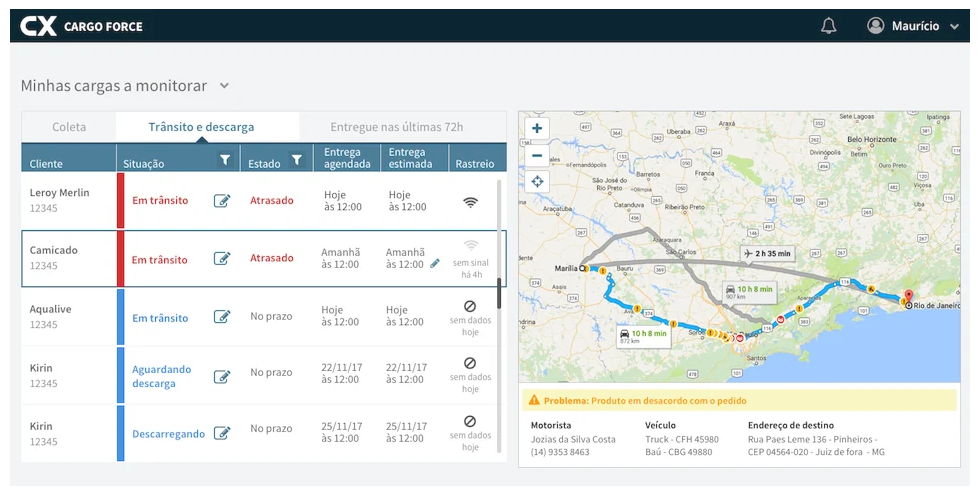The width and height of the screenshot is (978, 497).
Task: Select the Aqualive client name
Action: click(x=51, y=309)
